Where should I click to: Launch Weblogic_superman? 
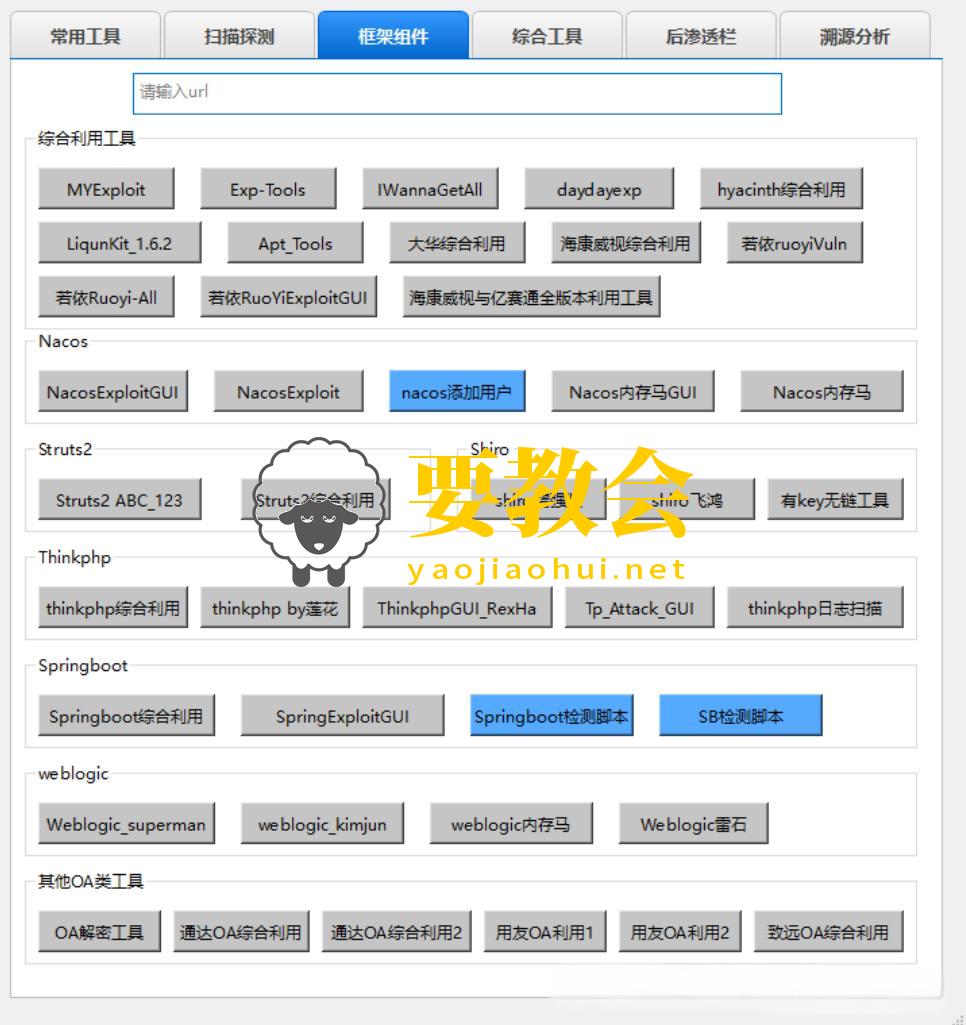[x=126, y=824]
